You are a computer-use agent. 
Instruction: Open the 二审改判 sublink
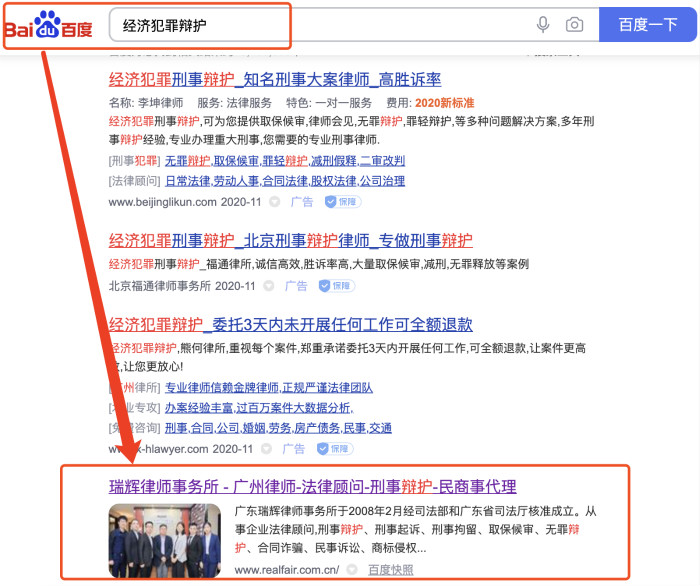pyautogui.click(x=382, y=161)
